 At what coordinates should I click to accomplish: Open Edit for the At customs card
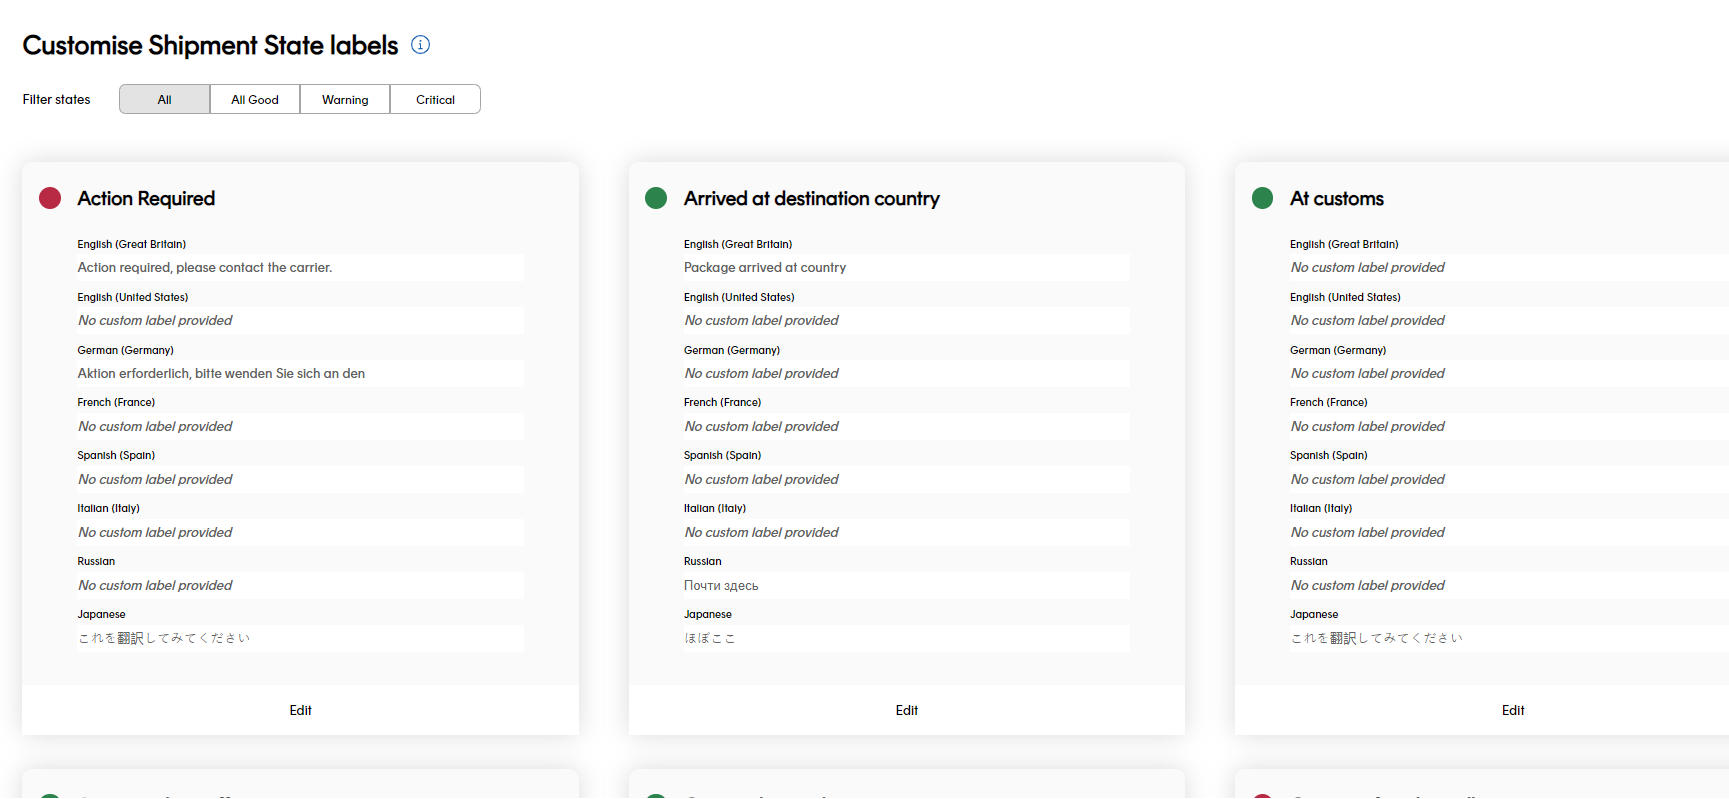1512,710
